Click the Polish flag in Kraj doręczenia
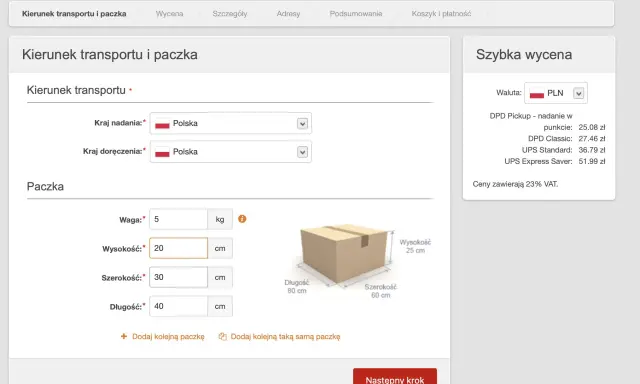640x384 pixels. 162,152
